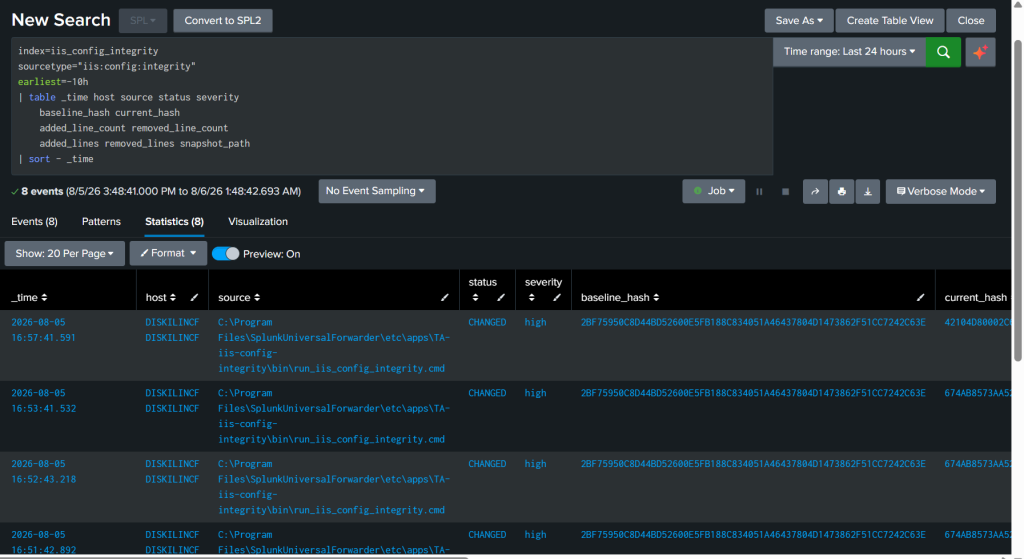Open the Verbose Mode dropdown

coord(940,191)
